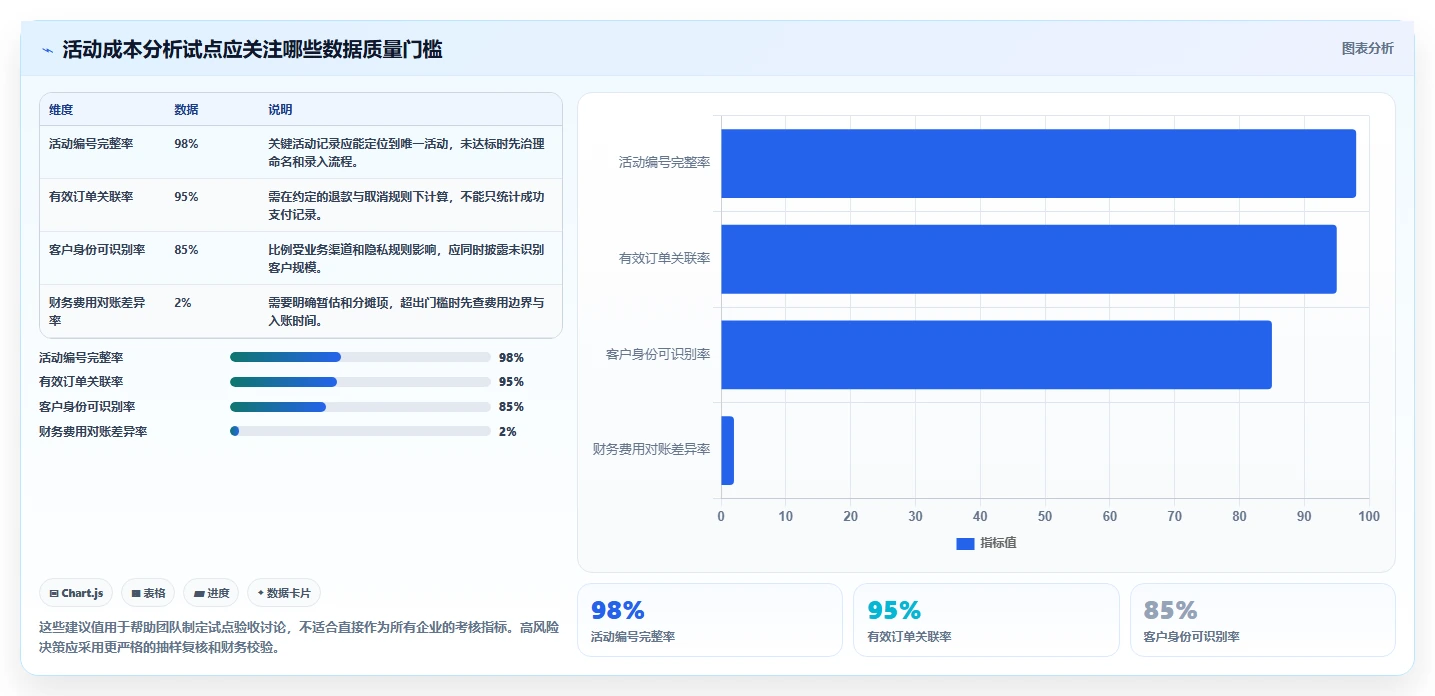The height and width of the screenshot is (696, 1435).
Task: Click the 2% value beside progress bar
Action: click(507, 431)
